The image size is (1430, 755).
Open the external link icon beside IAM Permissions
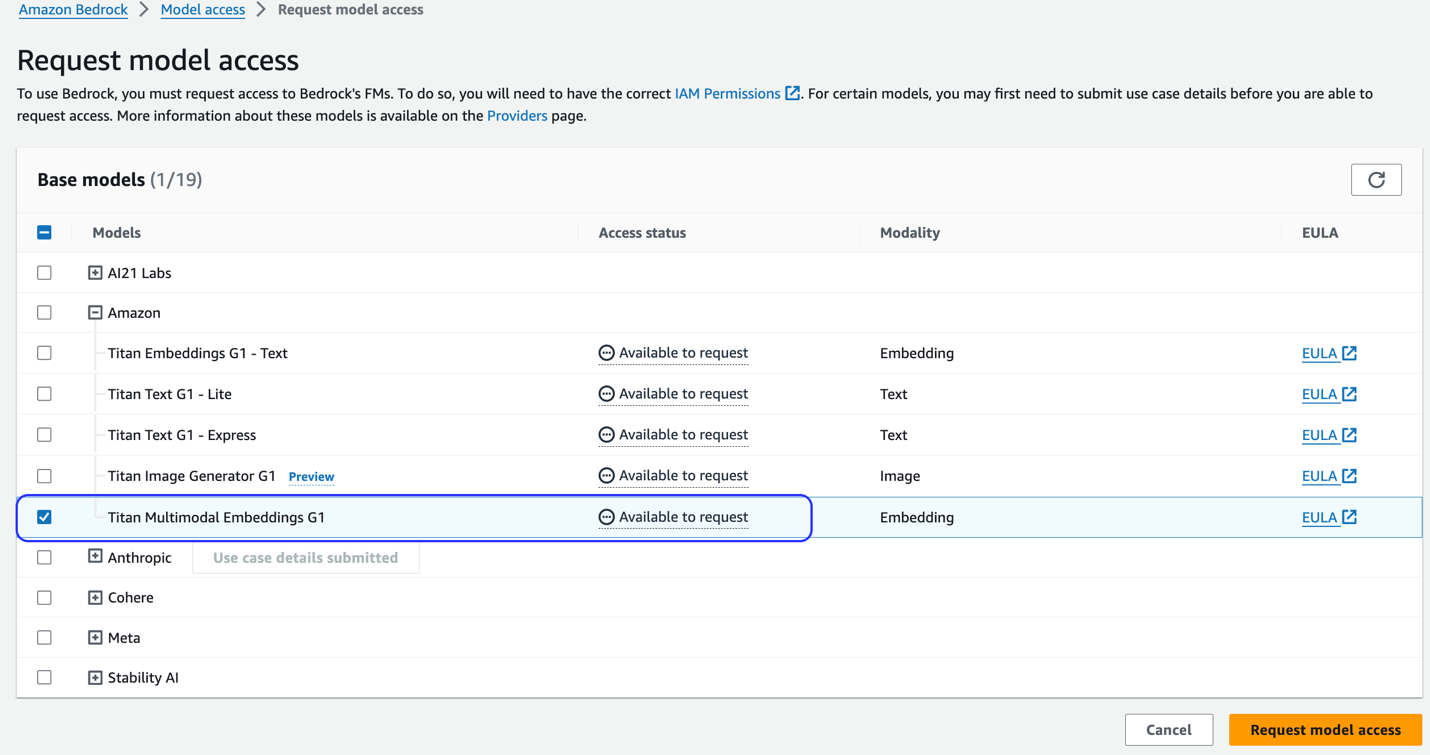(791, 93)
